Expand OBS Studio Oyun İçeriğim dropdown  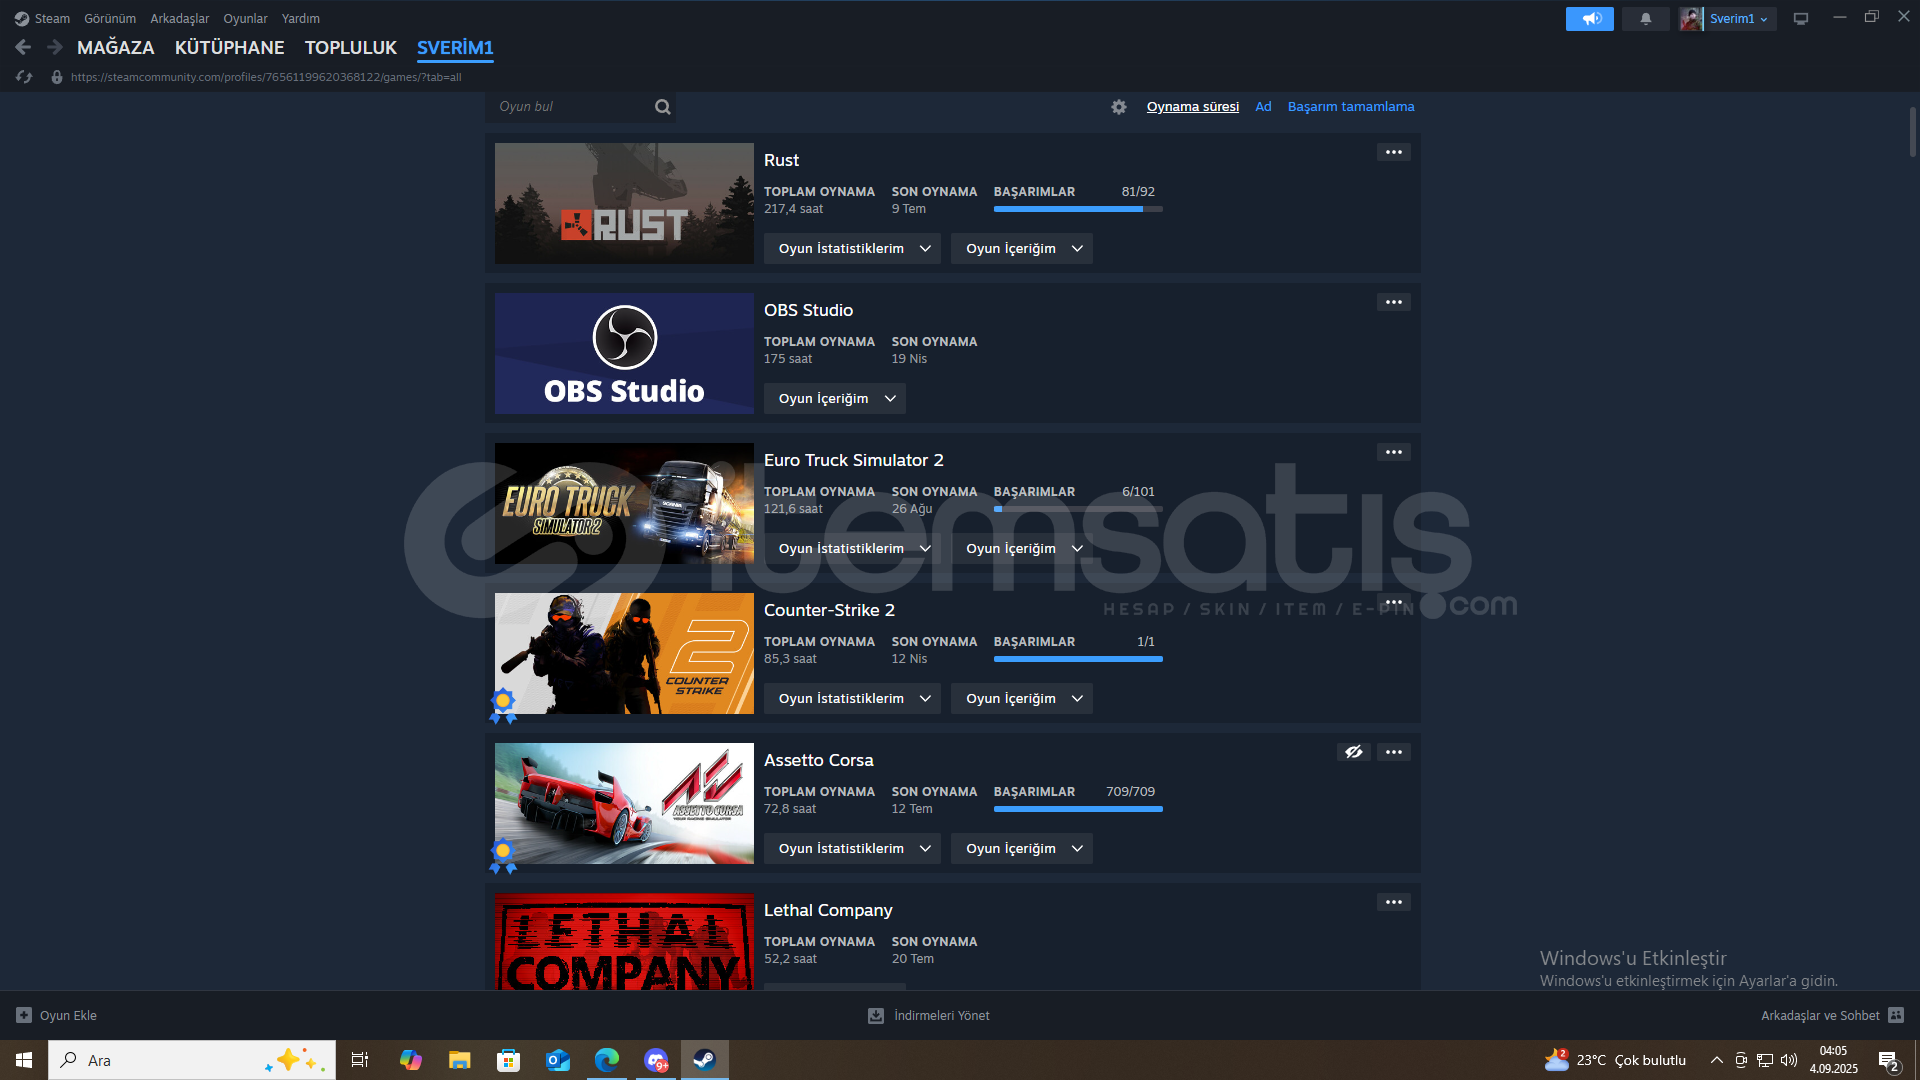pyautogui.click(x=835, y=398)
